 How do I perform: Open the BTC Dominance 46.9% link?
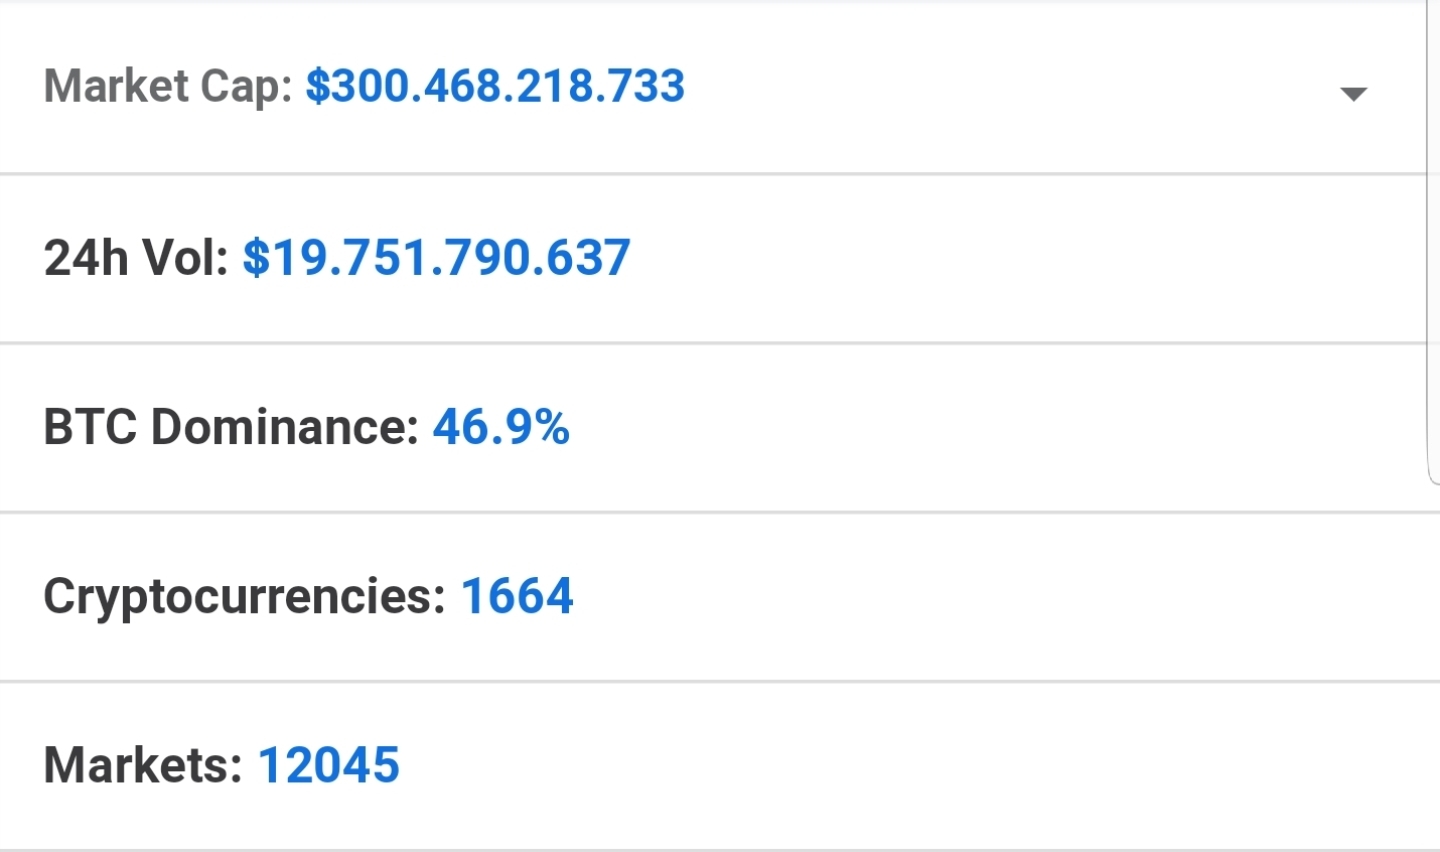501,427
